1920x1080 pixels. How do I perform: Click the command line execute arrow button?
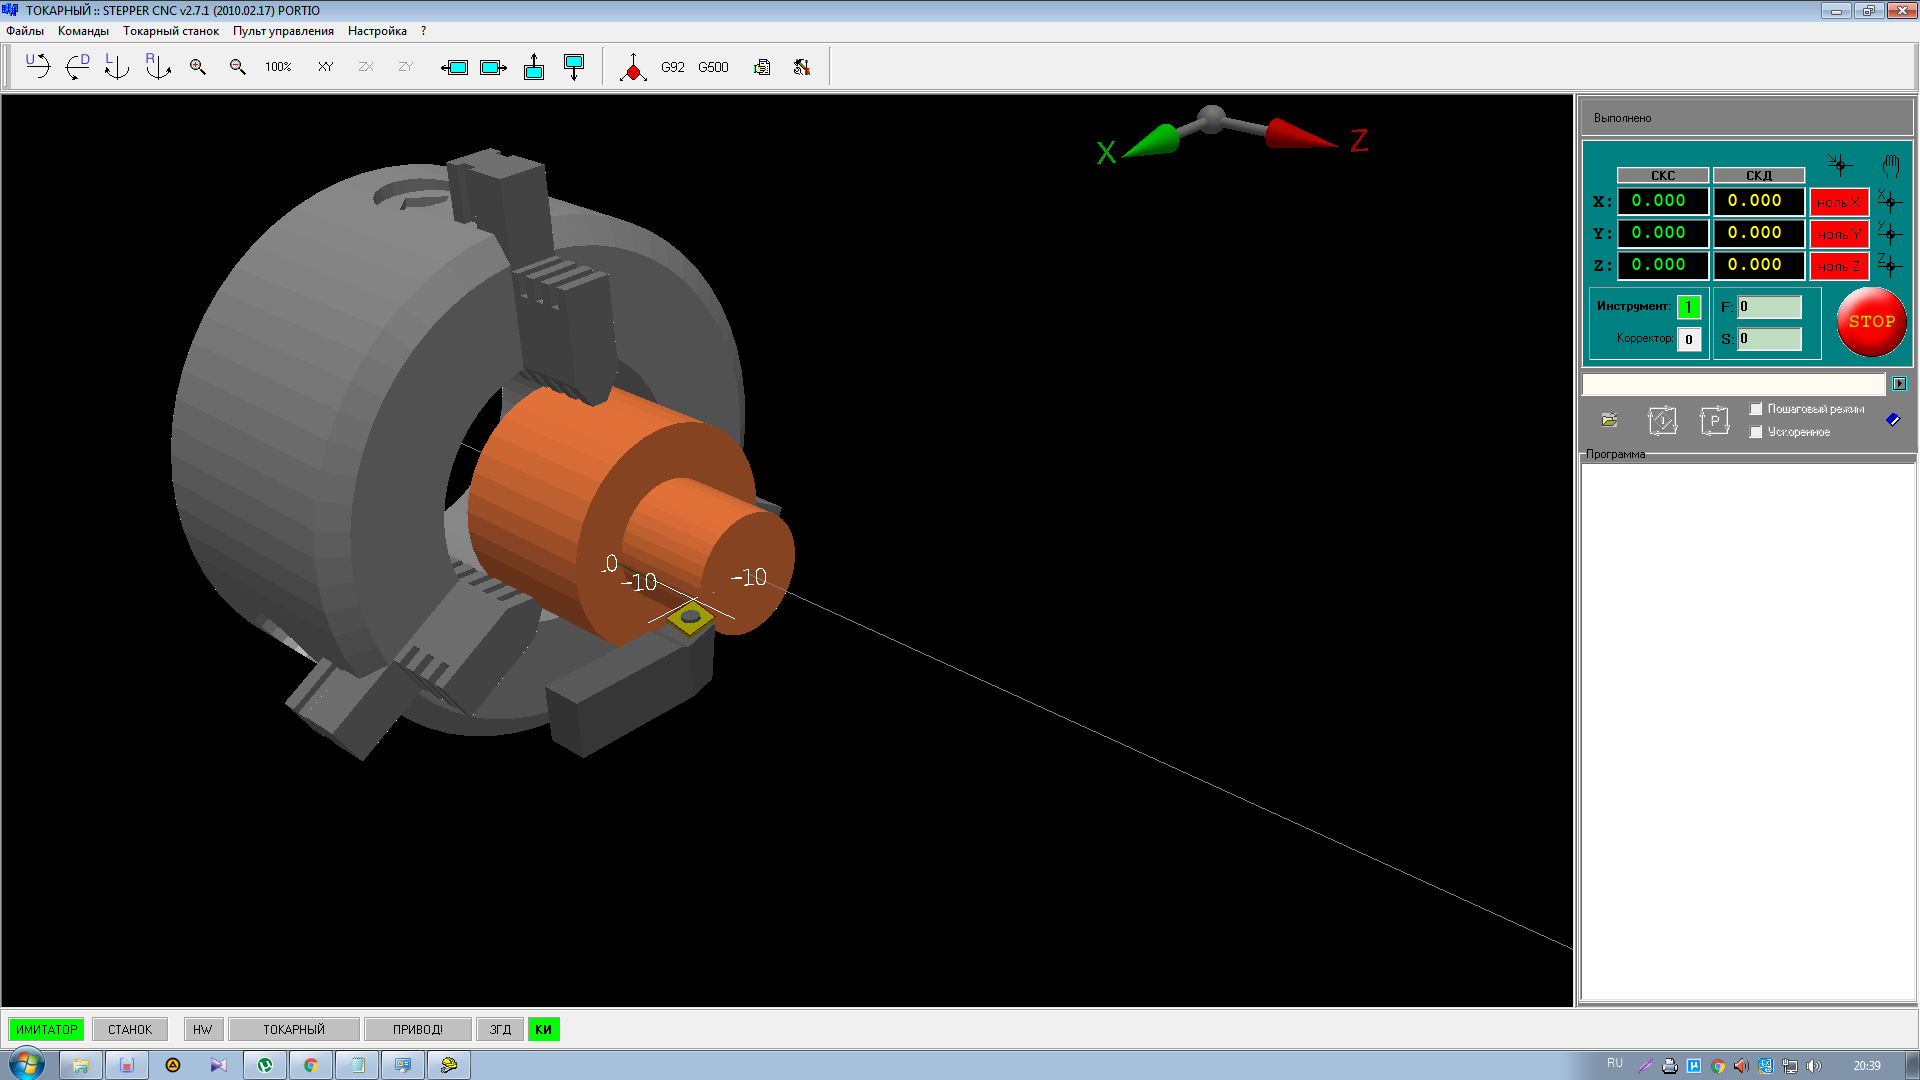pyautogui.click(x=1899, y=384)
